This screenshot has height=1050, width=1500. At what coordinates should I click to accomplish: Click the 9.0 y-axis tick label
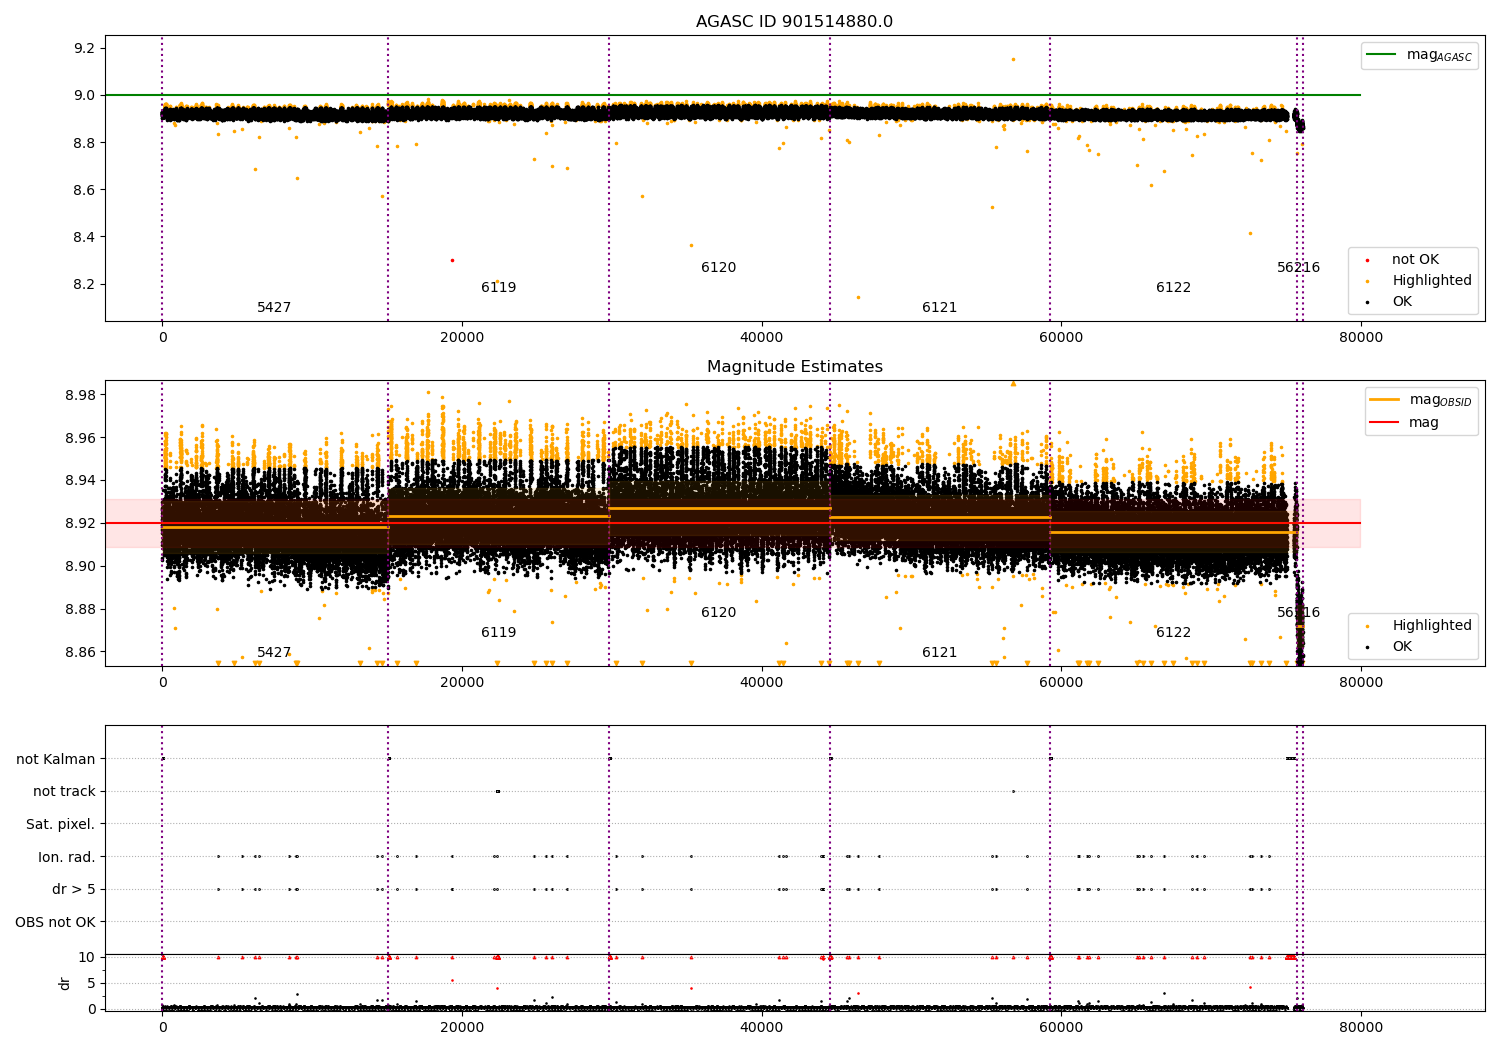[85, 96]
